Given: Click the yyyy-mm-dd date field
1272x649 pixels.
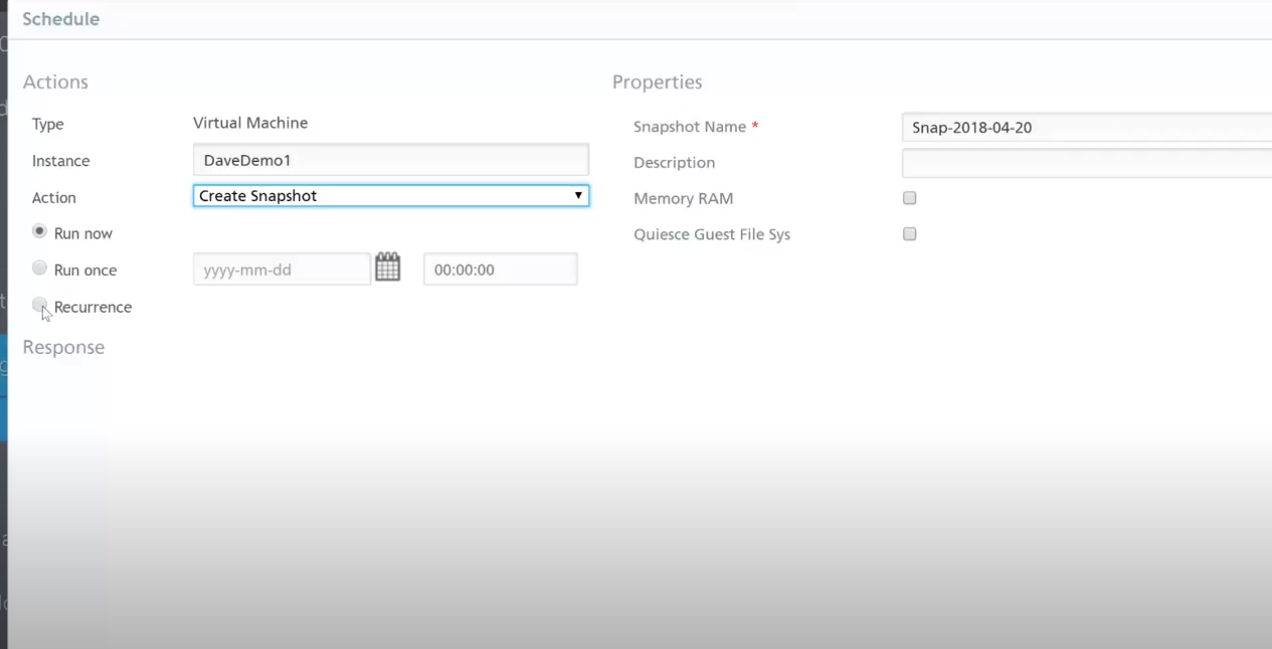Looking at the screenshot, I should click(x=281, y=268).
